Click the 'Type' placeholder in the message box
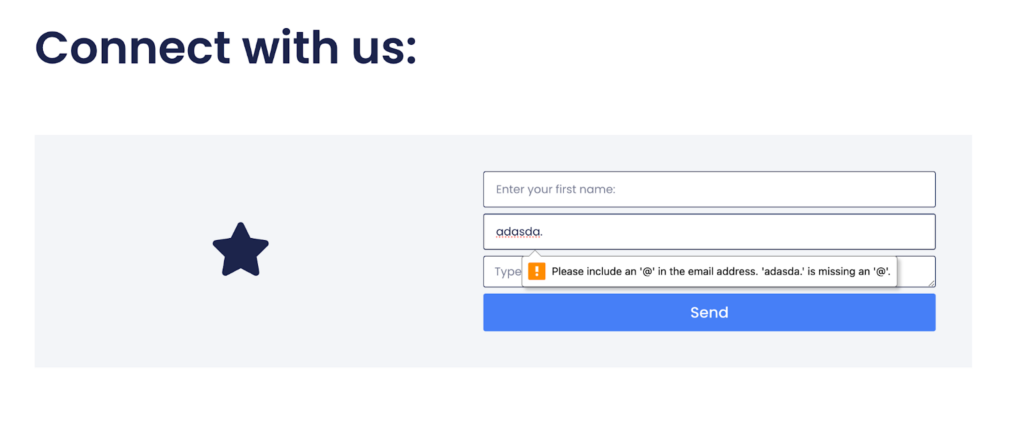This screenshot has width=1024, height=439. pyautogui.click(x=508, y=271)
